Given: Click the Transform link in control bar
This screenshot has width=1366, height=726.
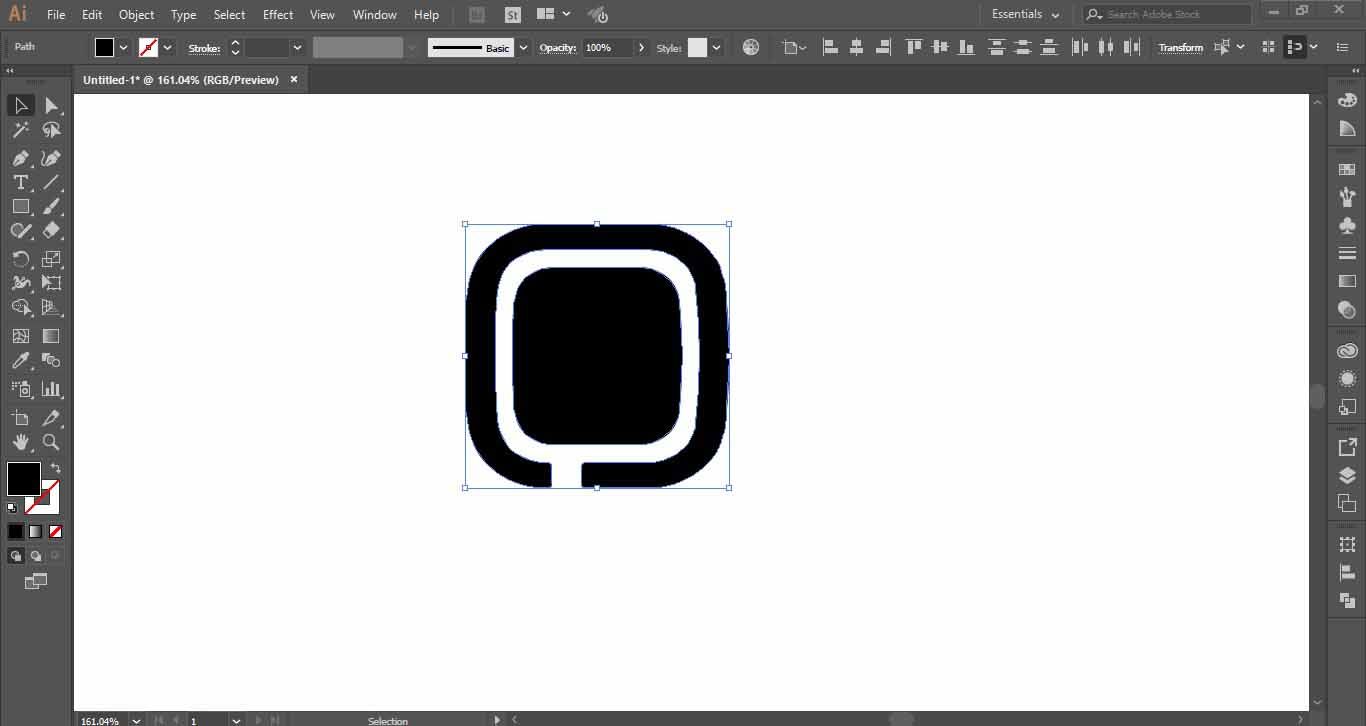Looking at the screenshot, I should point(1180,48).
